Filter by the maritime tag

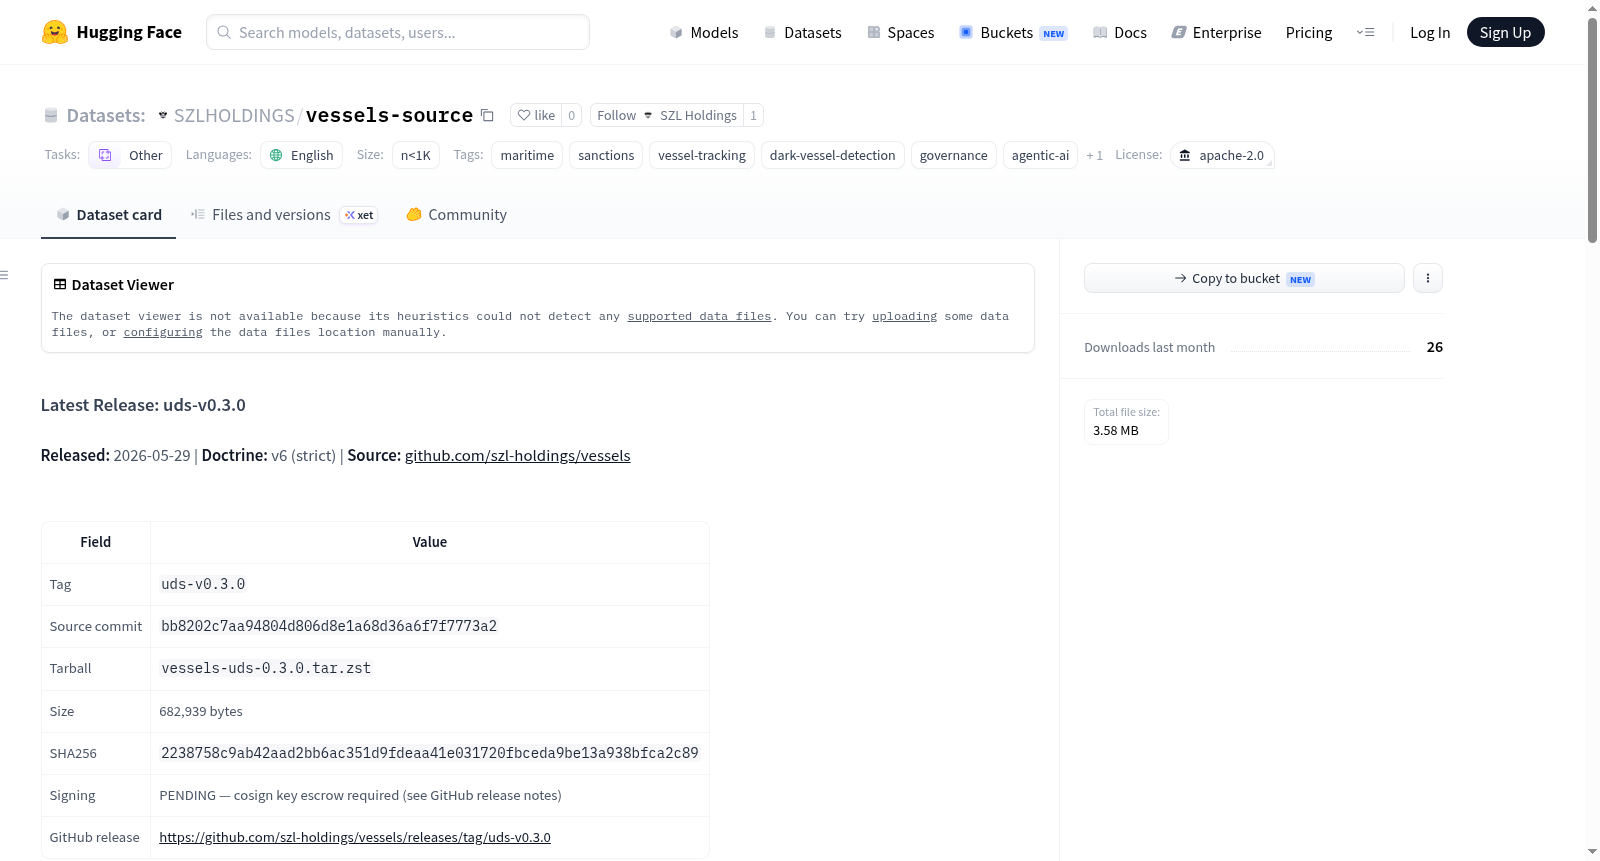pos(527,155)
